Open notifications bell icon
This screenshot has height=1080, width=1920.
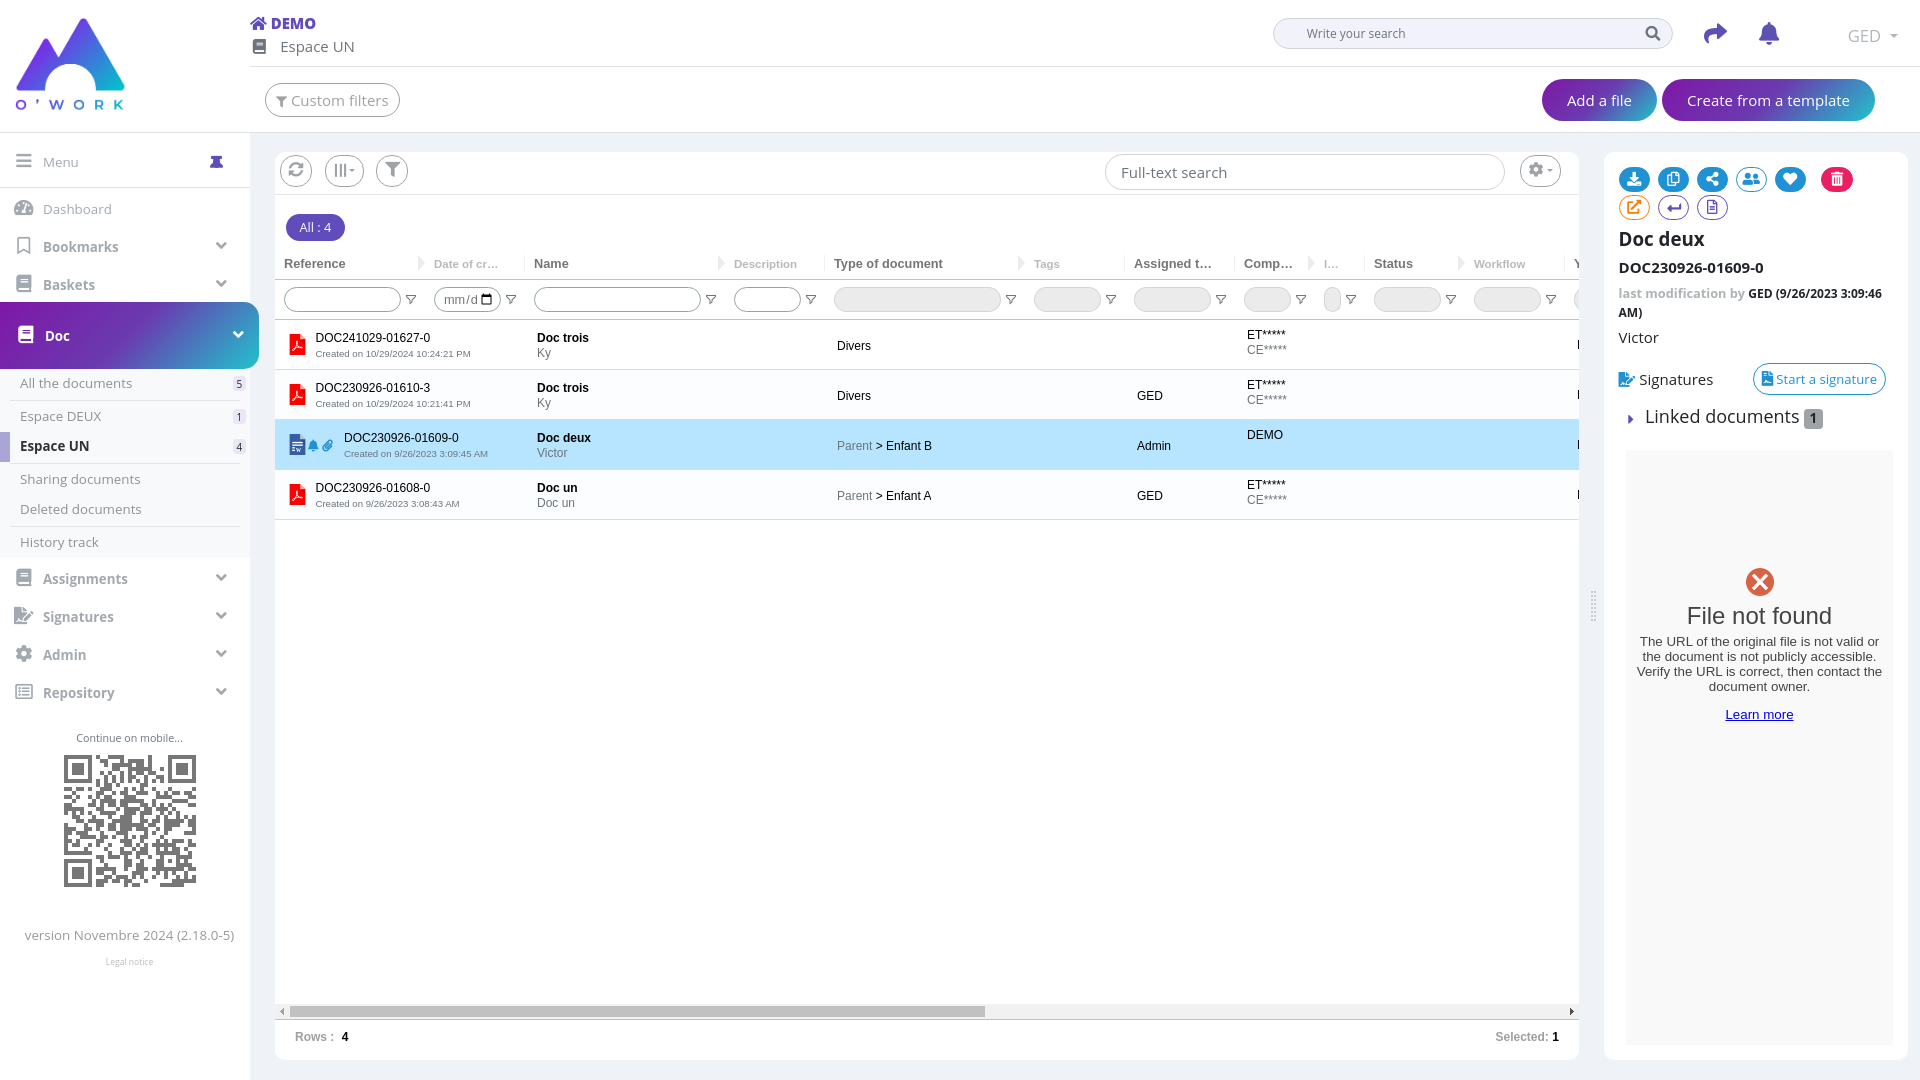click(1768, 34)
